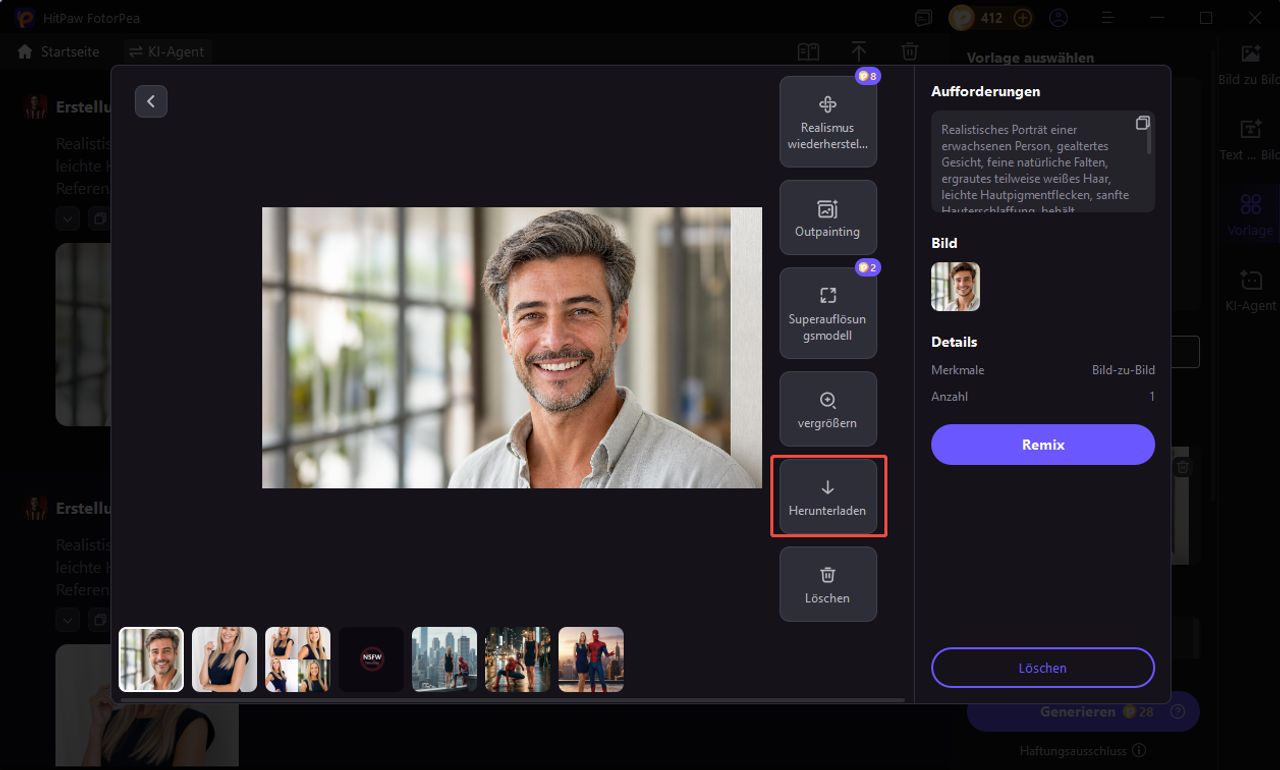Click the reference image under Bild

click(x=955, y=287)
